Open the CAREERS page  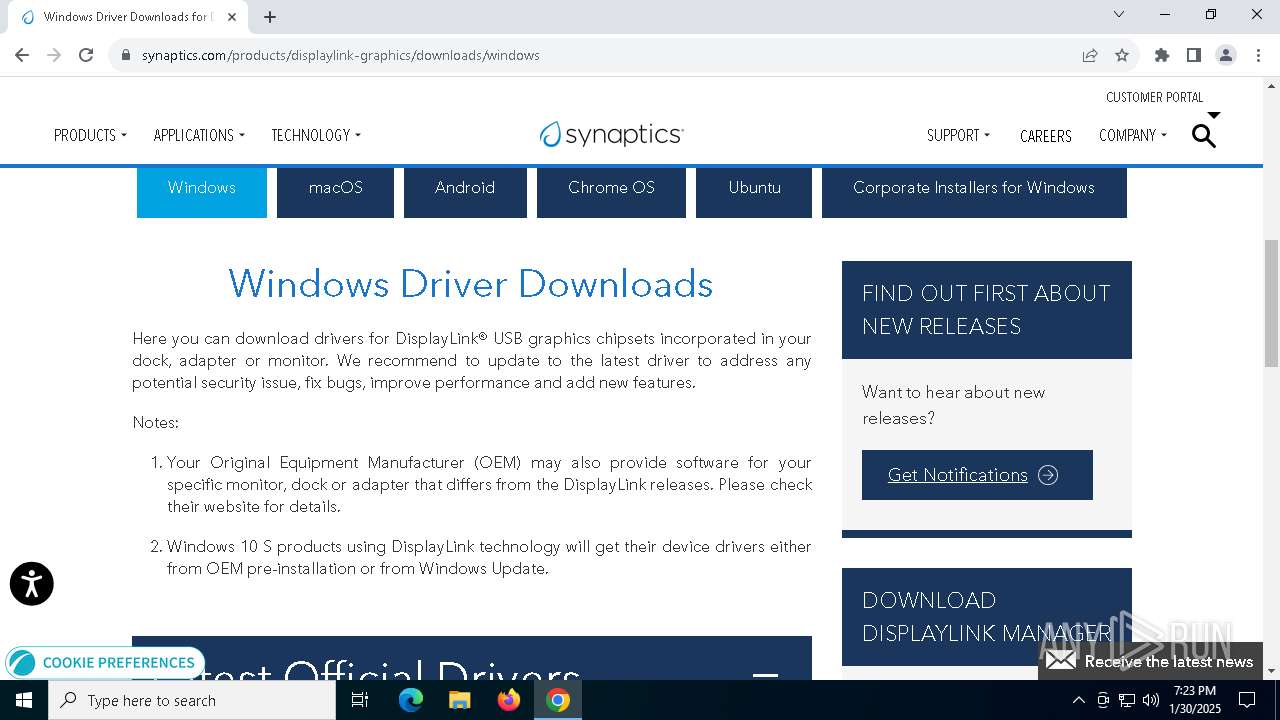(x=1046, y=136)
